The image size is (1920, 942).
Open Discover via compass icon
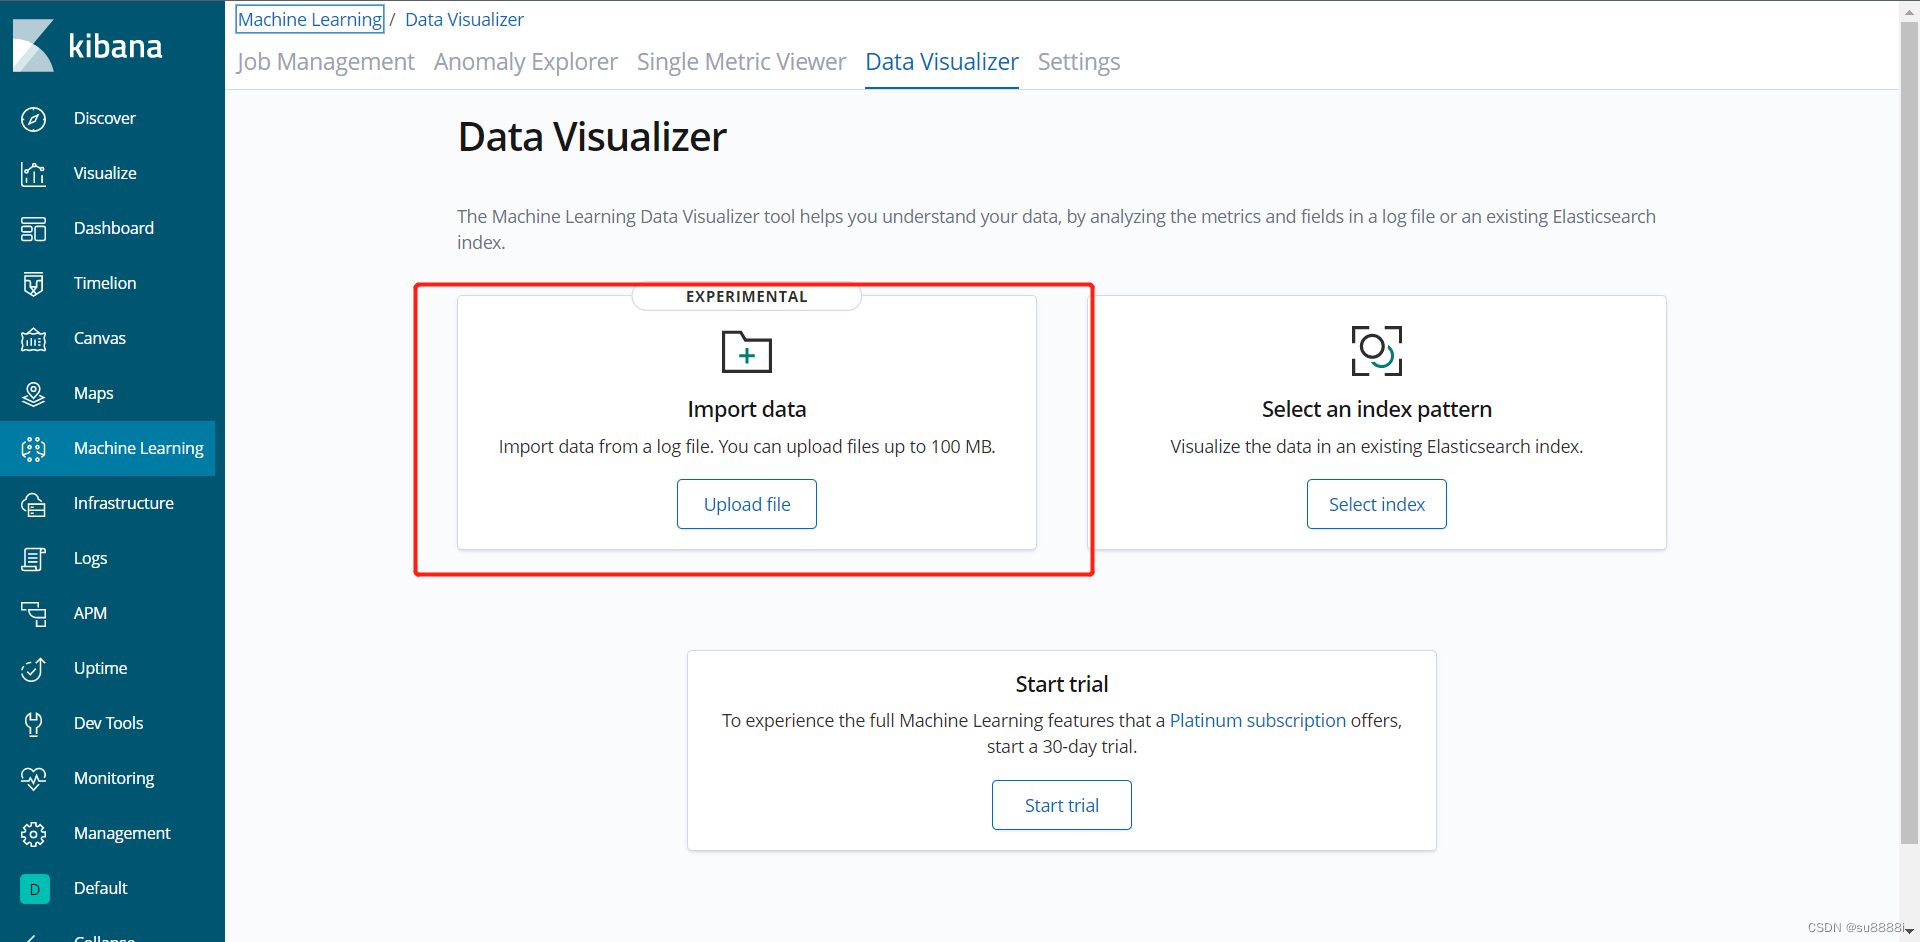coord(33,119)
